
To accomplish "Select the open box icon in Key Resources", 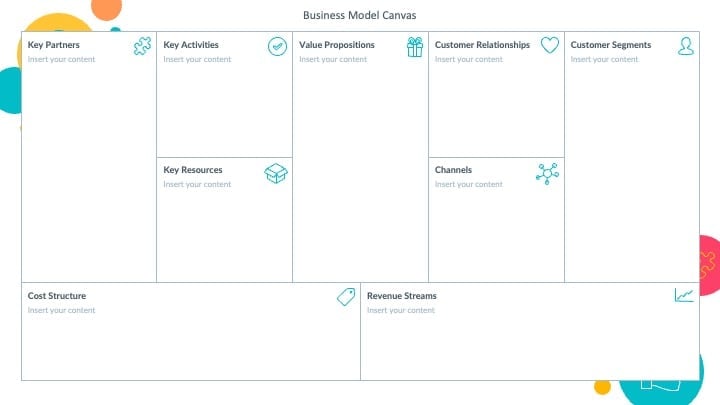I will (x=276, y=173).
